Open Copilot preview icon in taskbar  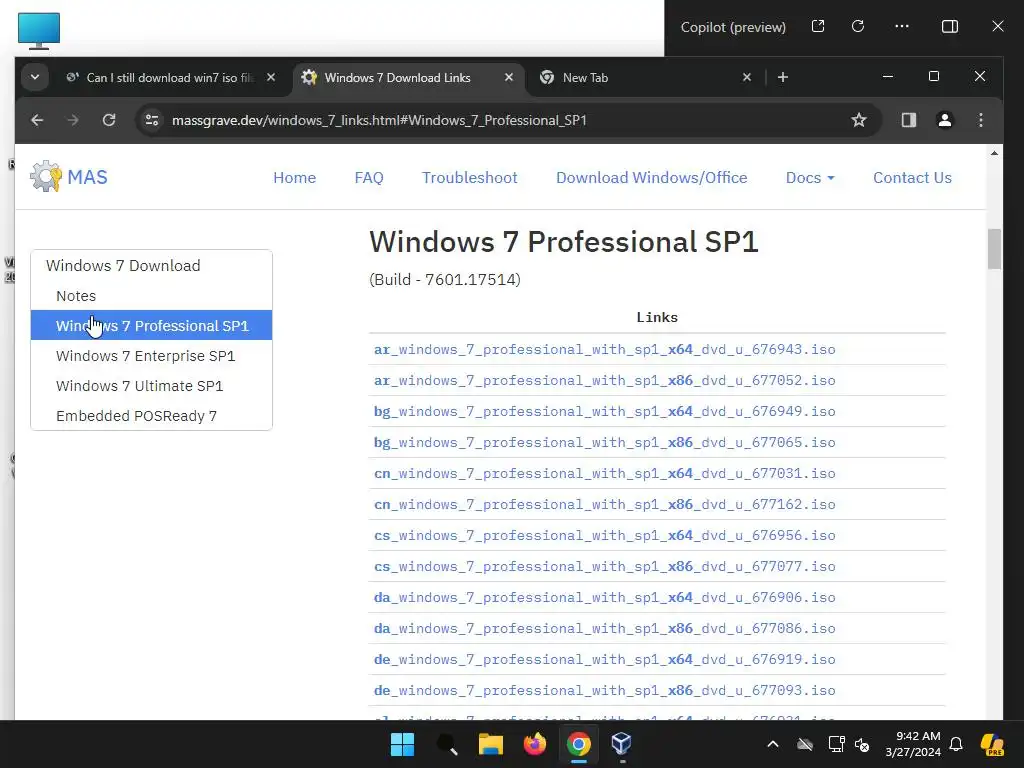[992, 744]
